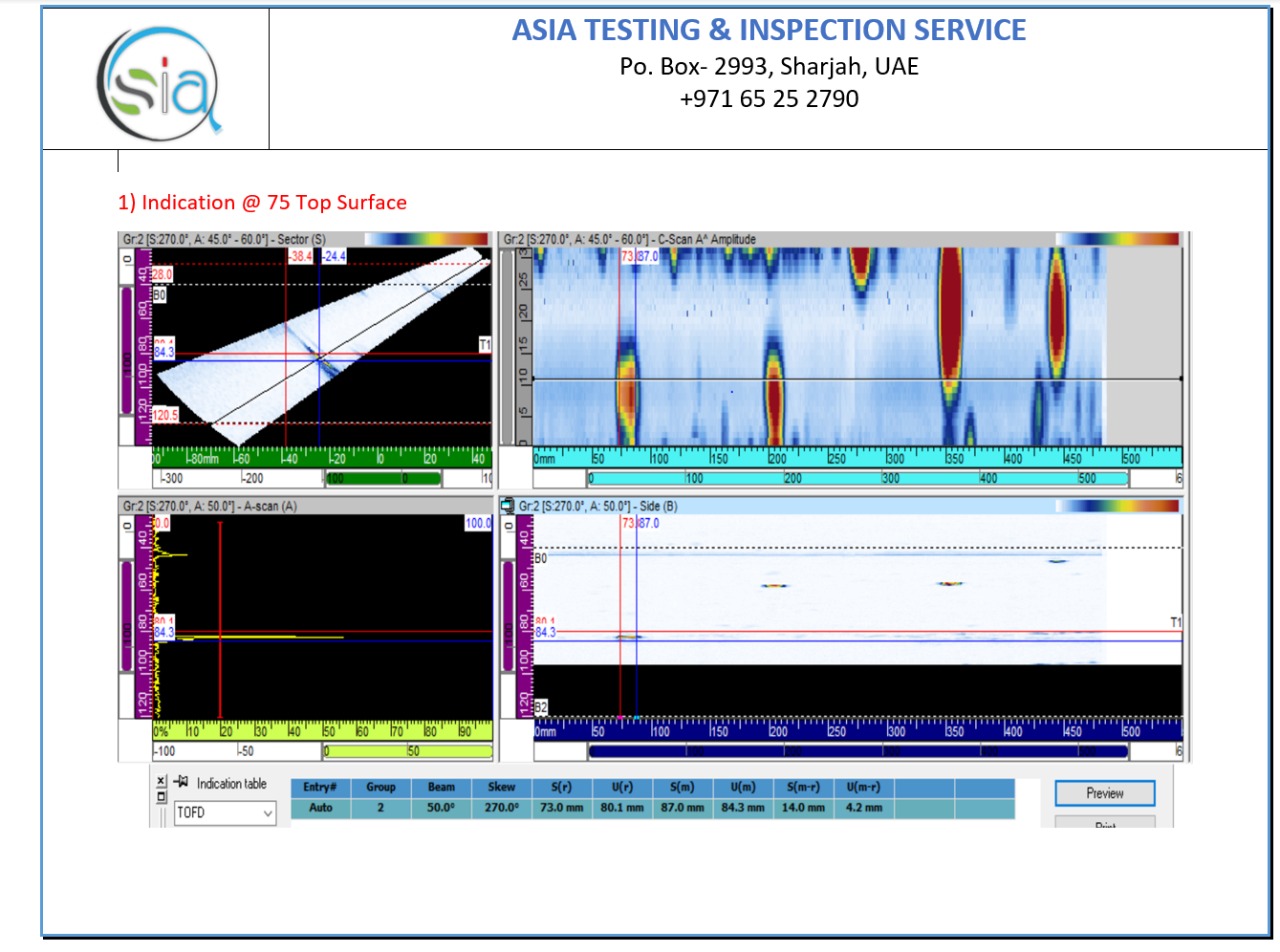Click the Group column header
This screenshot has width=1280, height=952.
click(x=380, y=787)
